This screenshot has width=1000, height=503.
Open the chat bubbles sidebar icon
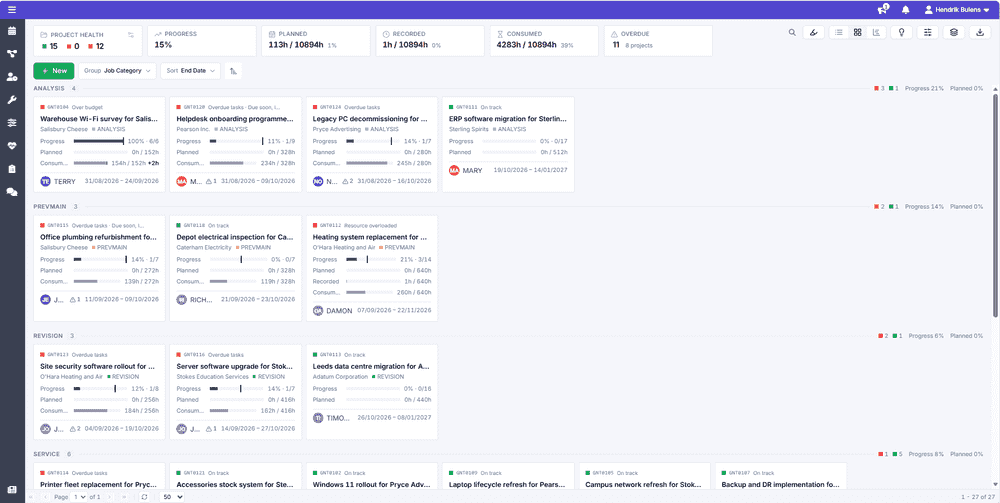tap(12, 192)
